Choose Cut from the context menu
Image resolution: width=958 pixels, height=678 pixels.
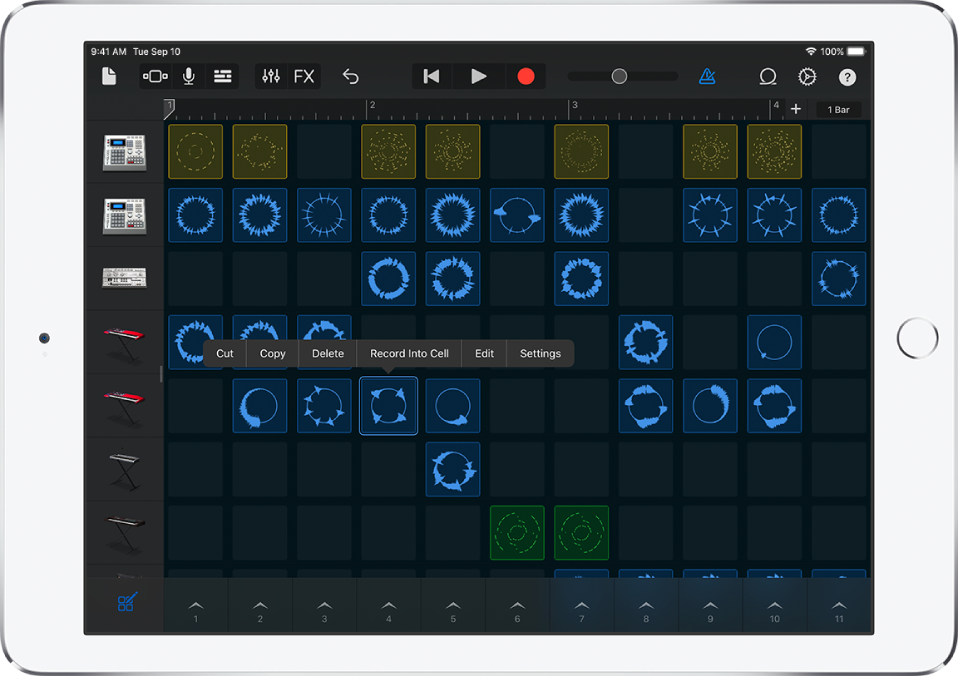[x=224, y=353]
